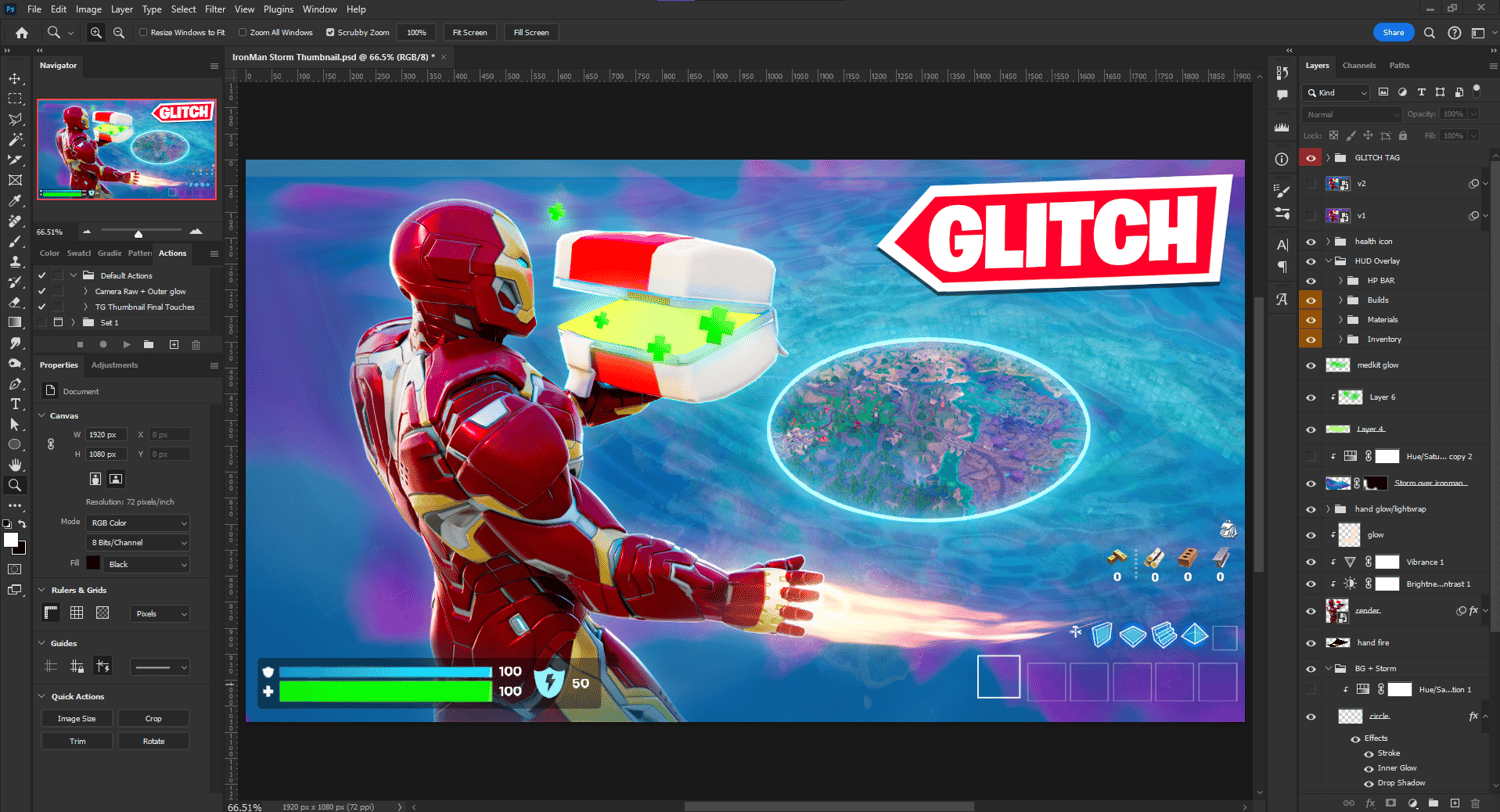Select the Eraser tool
The image size is (1500, 812).
[x=15, y=302]
